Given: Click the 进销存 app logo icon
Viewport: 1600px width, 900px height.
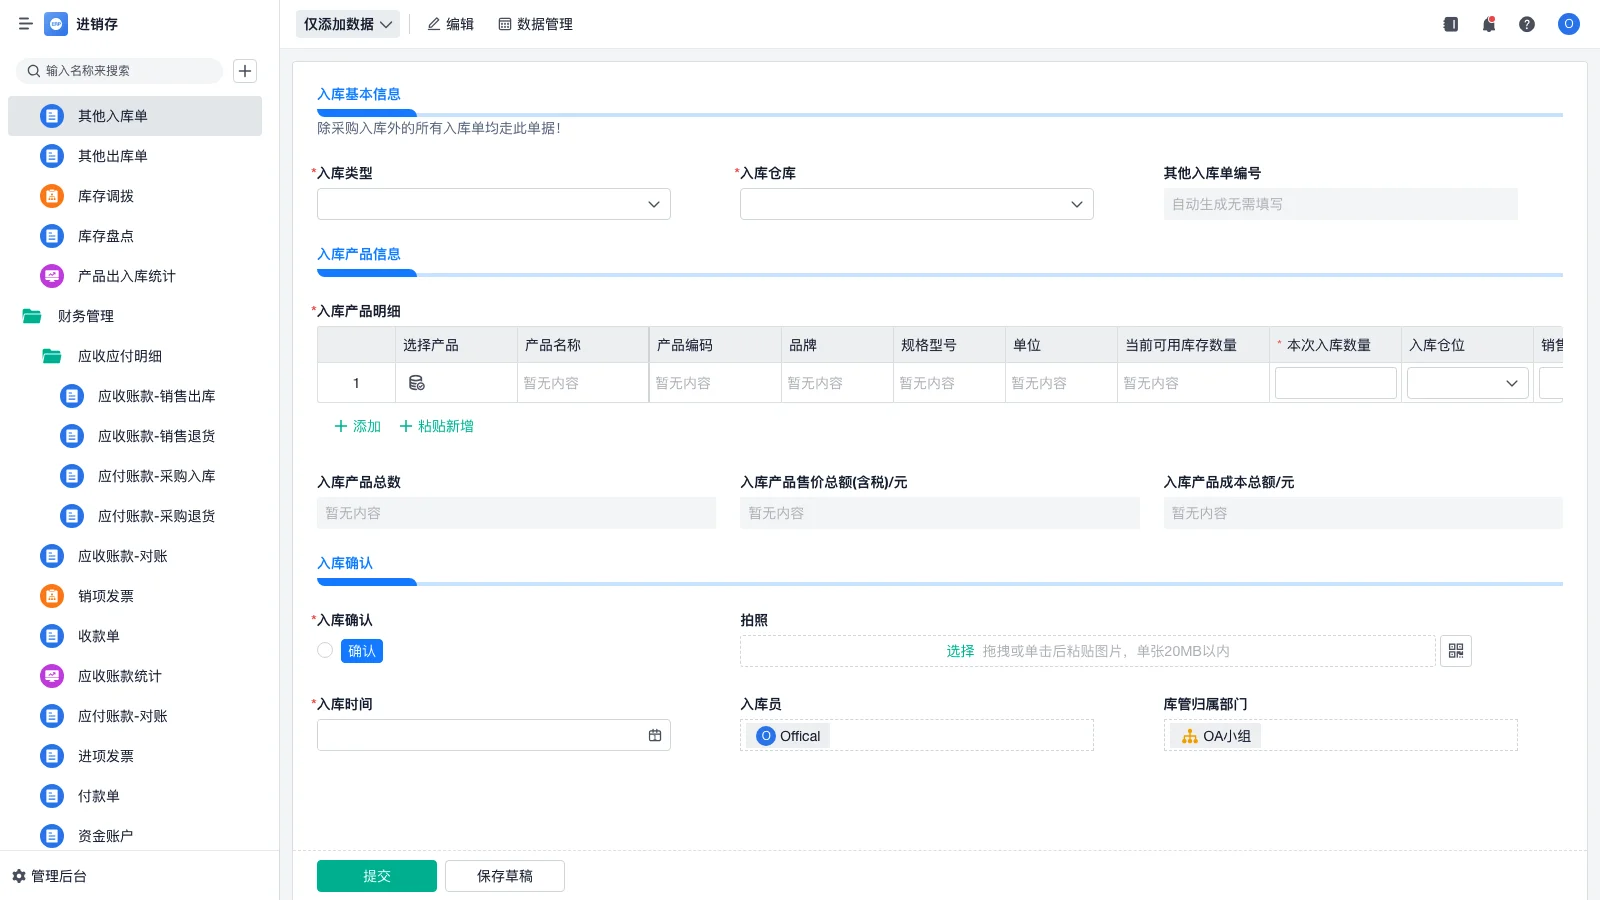Looking at the screenshot, I should point(56,24).
